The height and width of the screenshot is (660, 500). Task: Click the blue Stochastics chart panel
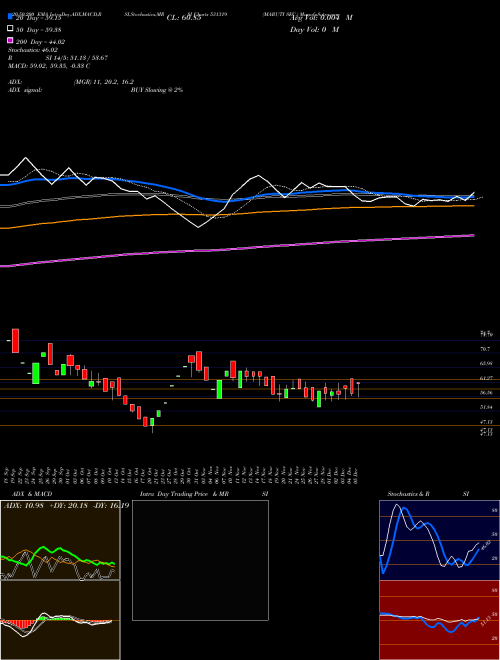pos(439,540)
